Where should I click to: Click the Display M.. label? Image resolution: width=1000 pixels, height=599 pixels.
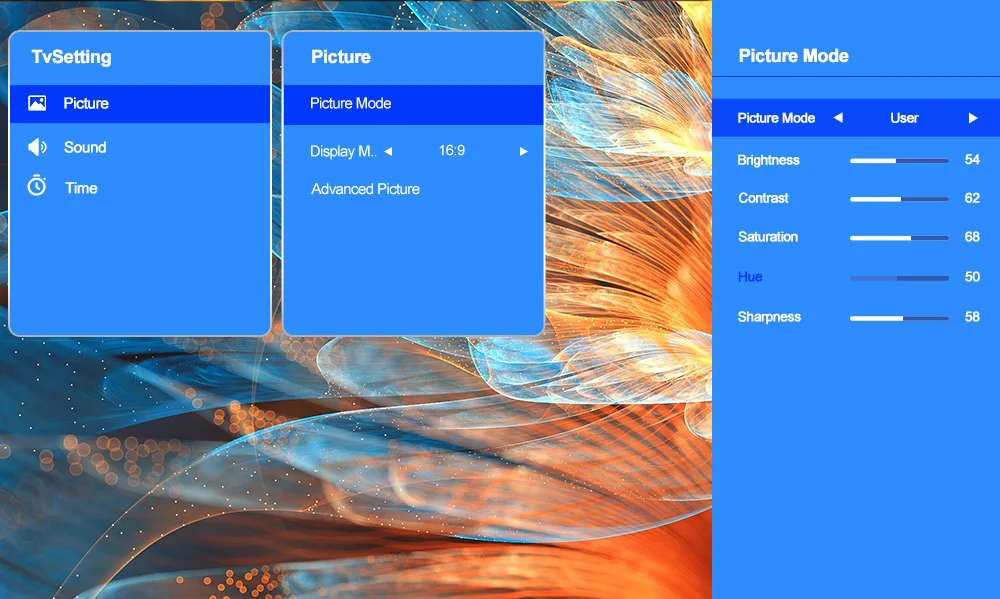tap(343, 151)
